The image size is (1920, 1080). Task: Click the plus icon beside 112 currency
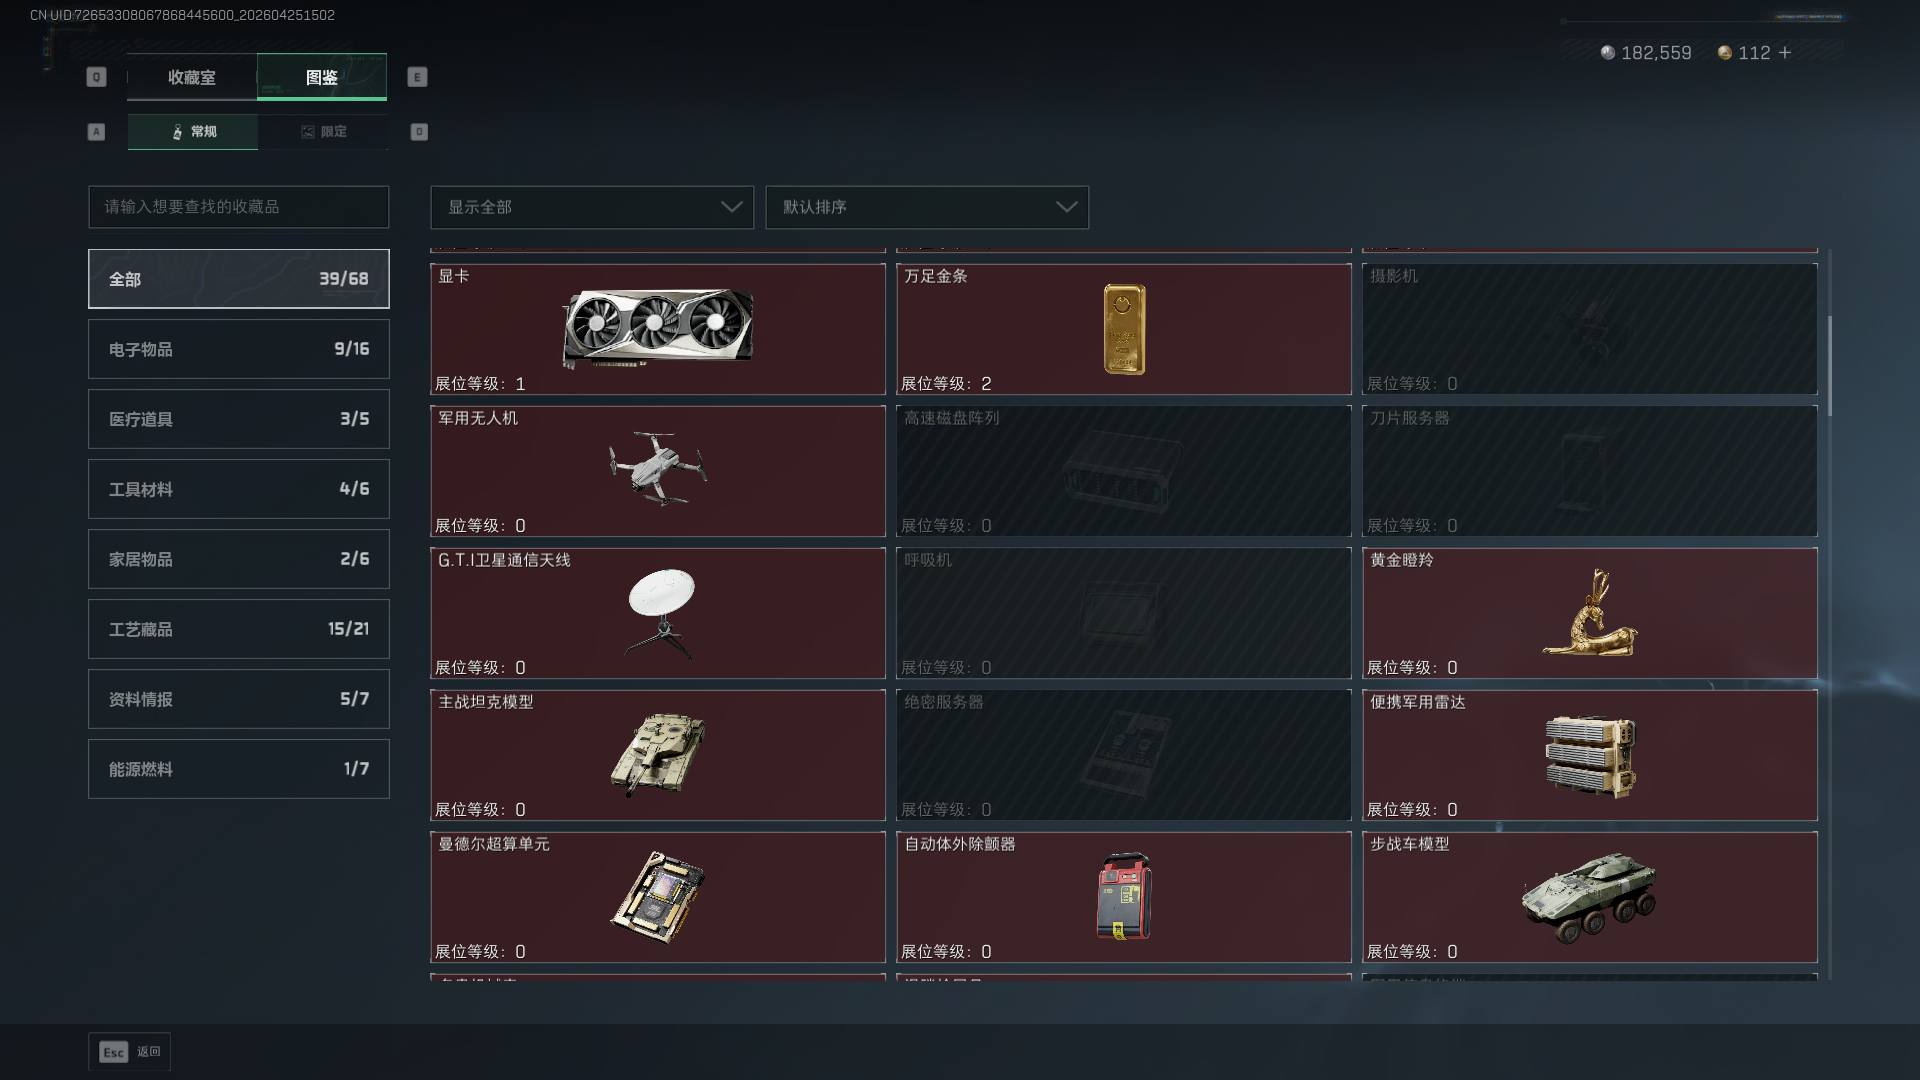pyautogui.click(x=1785, y=52)
